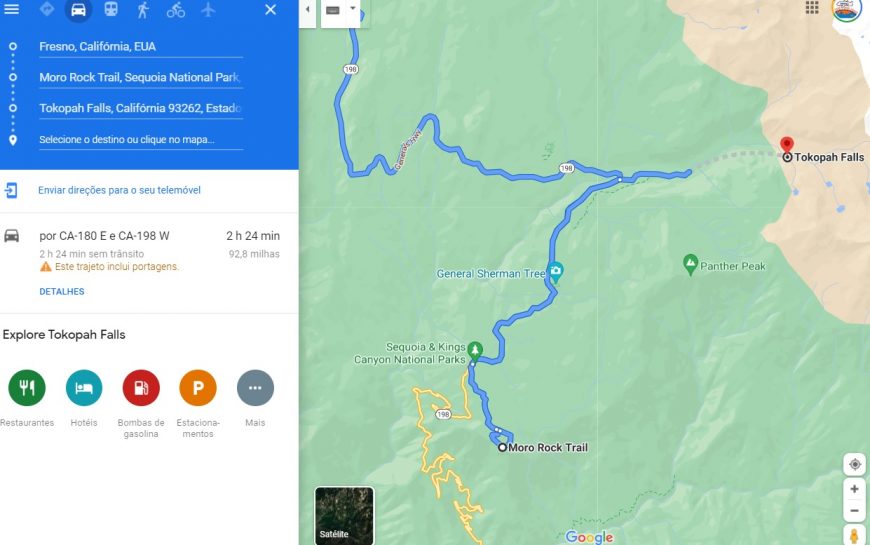The width and height of the screenshot is (870, 545).
Task: Pick flights travel mode airplane icon
Action: [208, 9]
